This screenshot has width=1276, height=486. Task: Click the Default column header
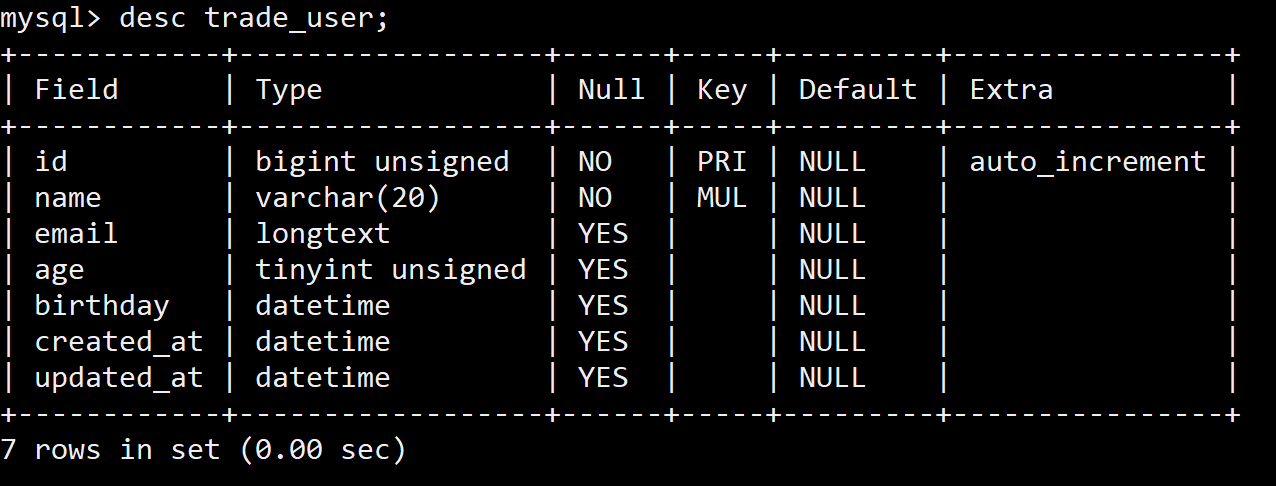click(x=857, y=90)
